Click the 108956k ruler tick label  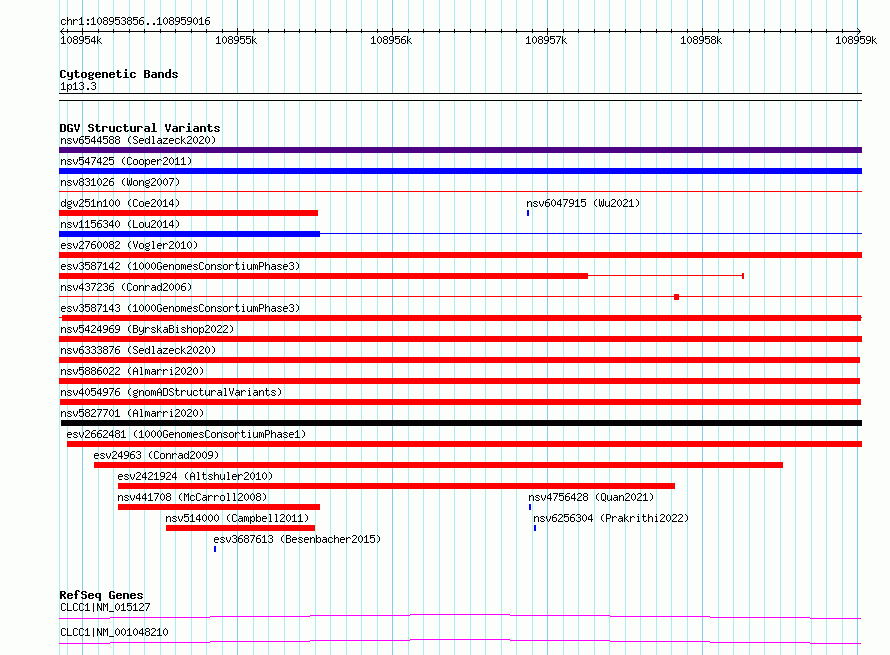[x=391, y=40]
